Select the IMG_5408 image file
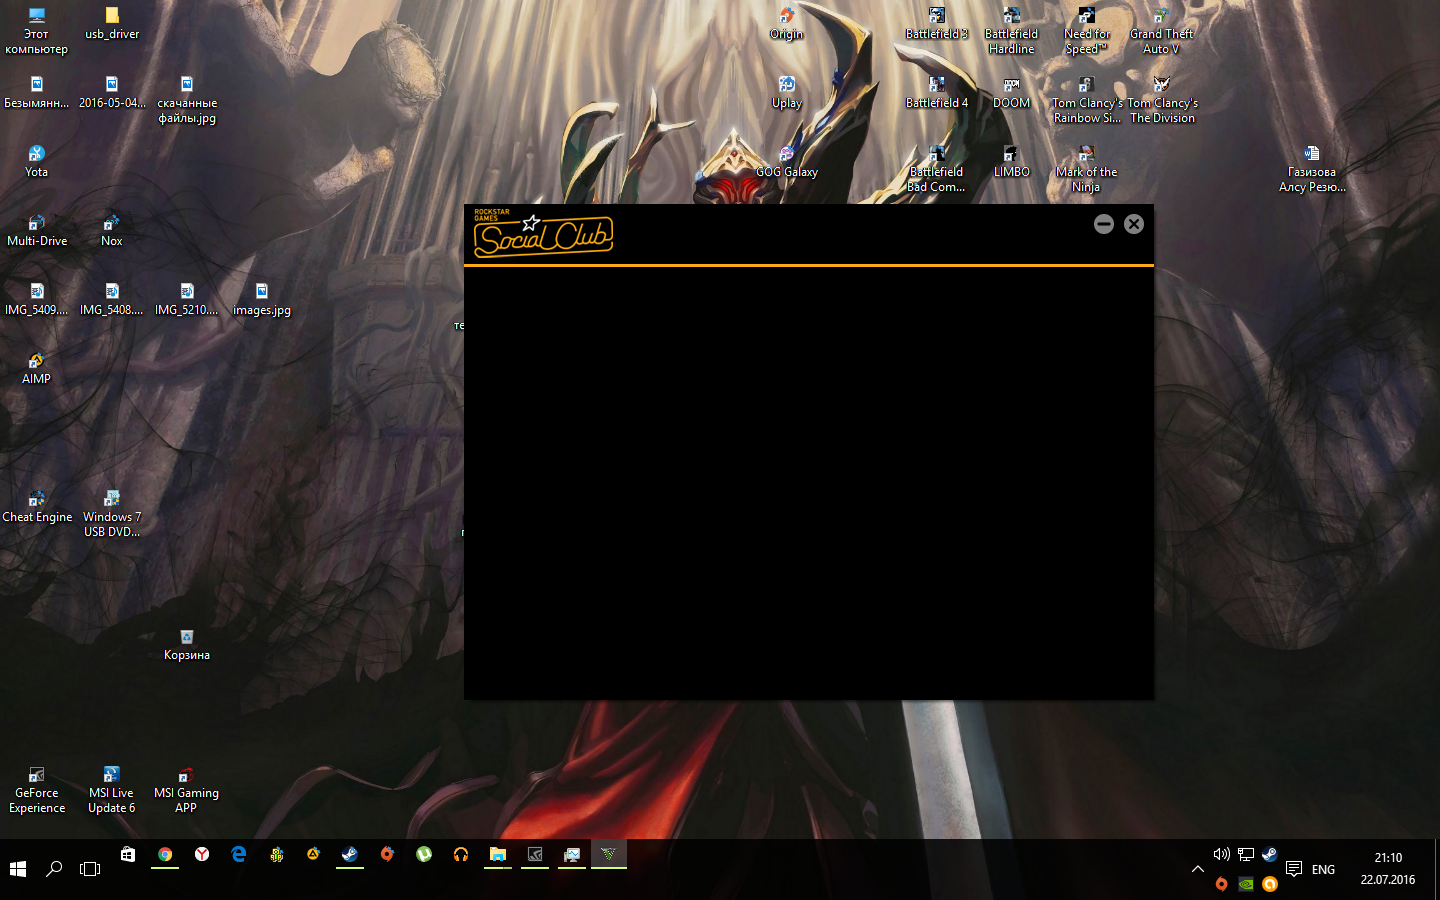The width and height of the screenshot is (1440, 900). click(x=112, y=300)
